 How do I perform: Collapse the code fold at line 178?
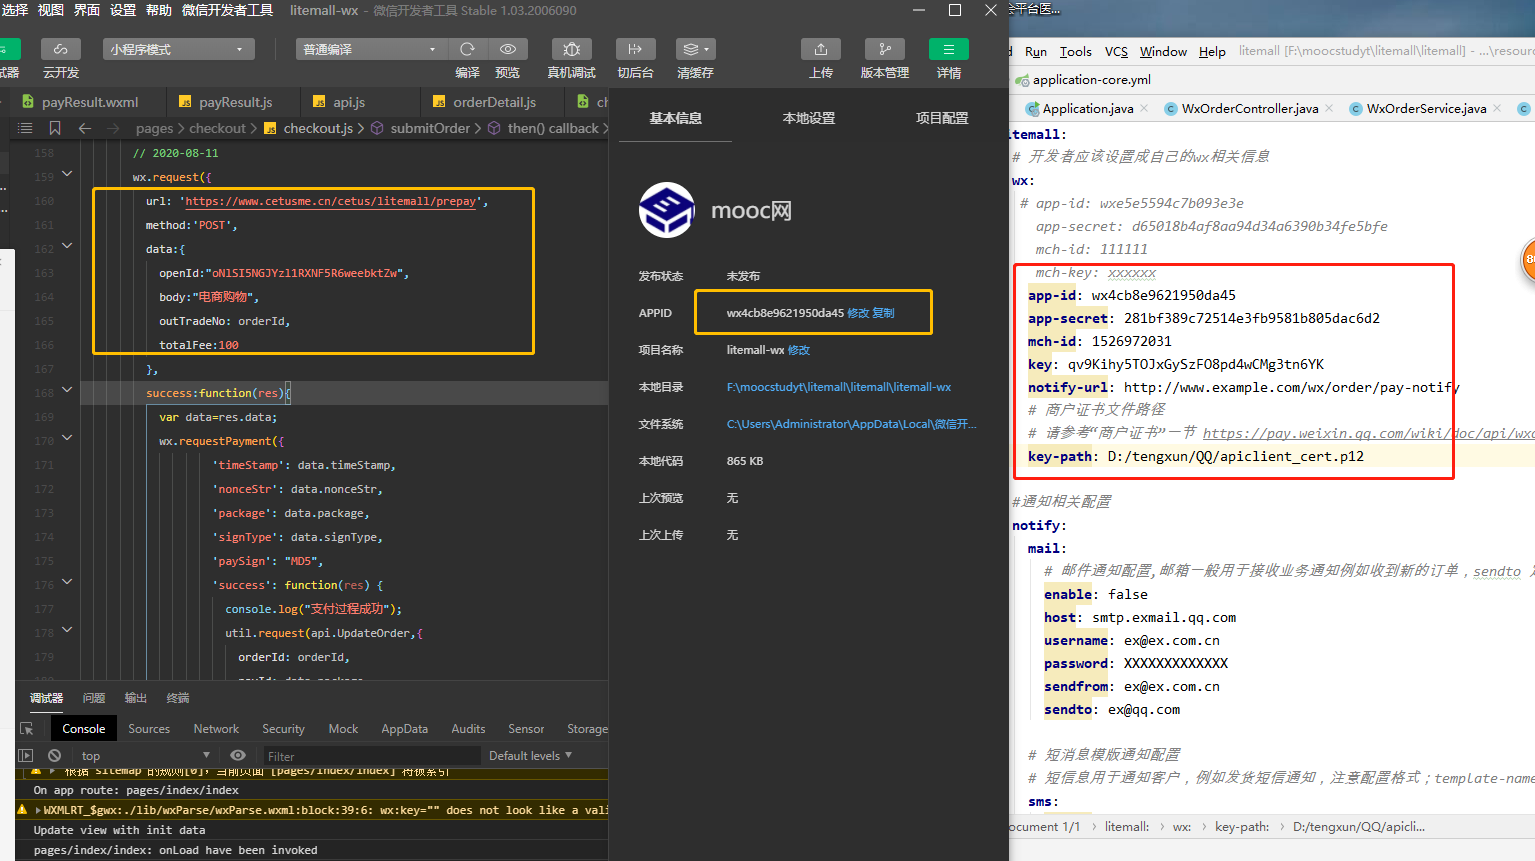(x=67, y=630)
